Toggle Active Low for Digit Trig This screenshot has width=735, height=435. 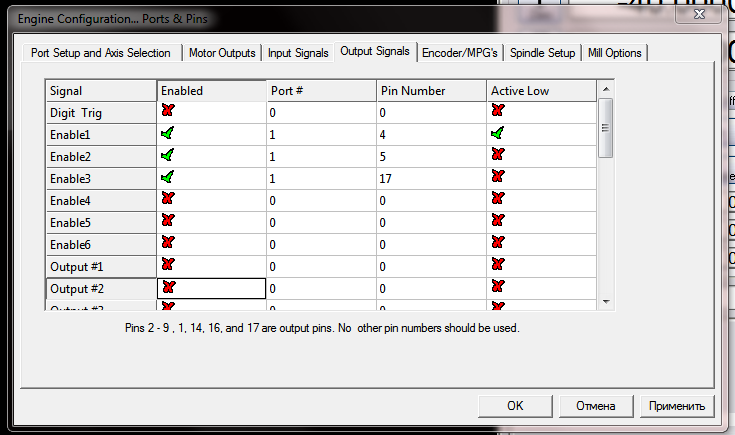tap(498, 110)
